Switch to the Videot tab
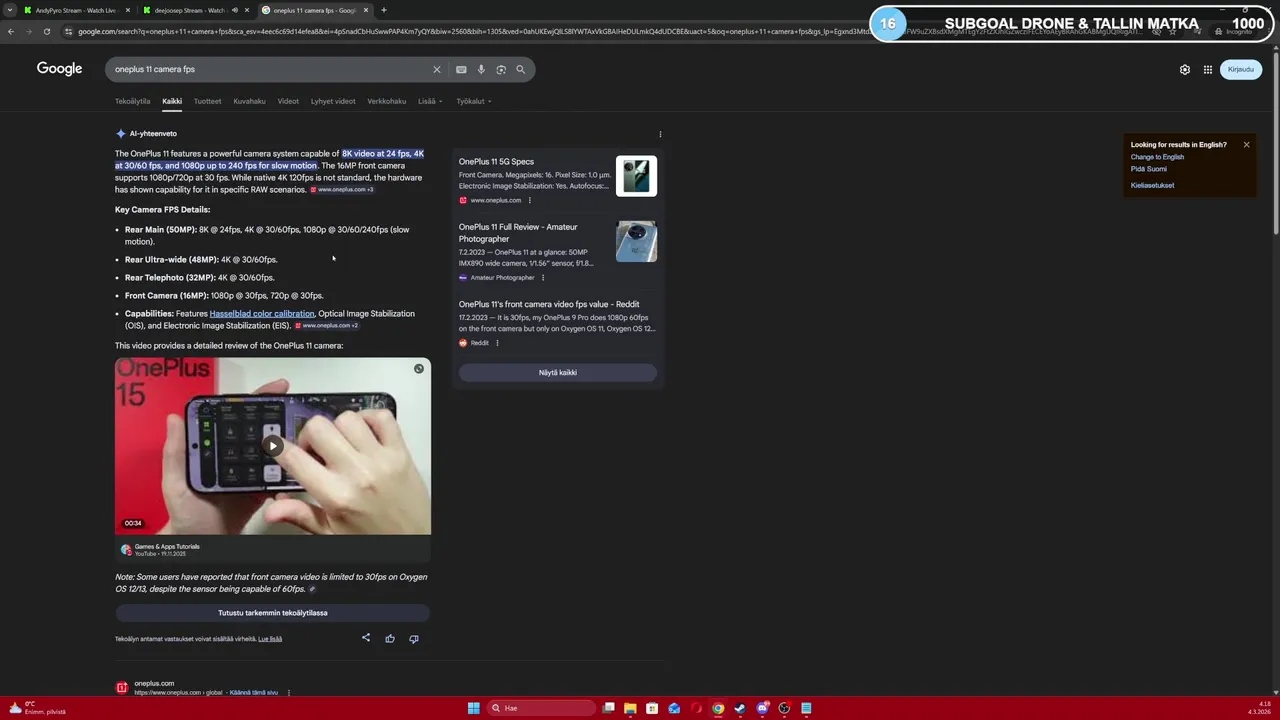The width and height of the screenshot is (1280, 720). (288, 101)
